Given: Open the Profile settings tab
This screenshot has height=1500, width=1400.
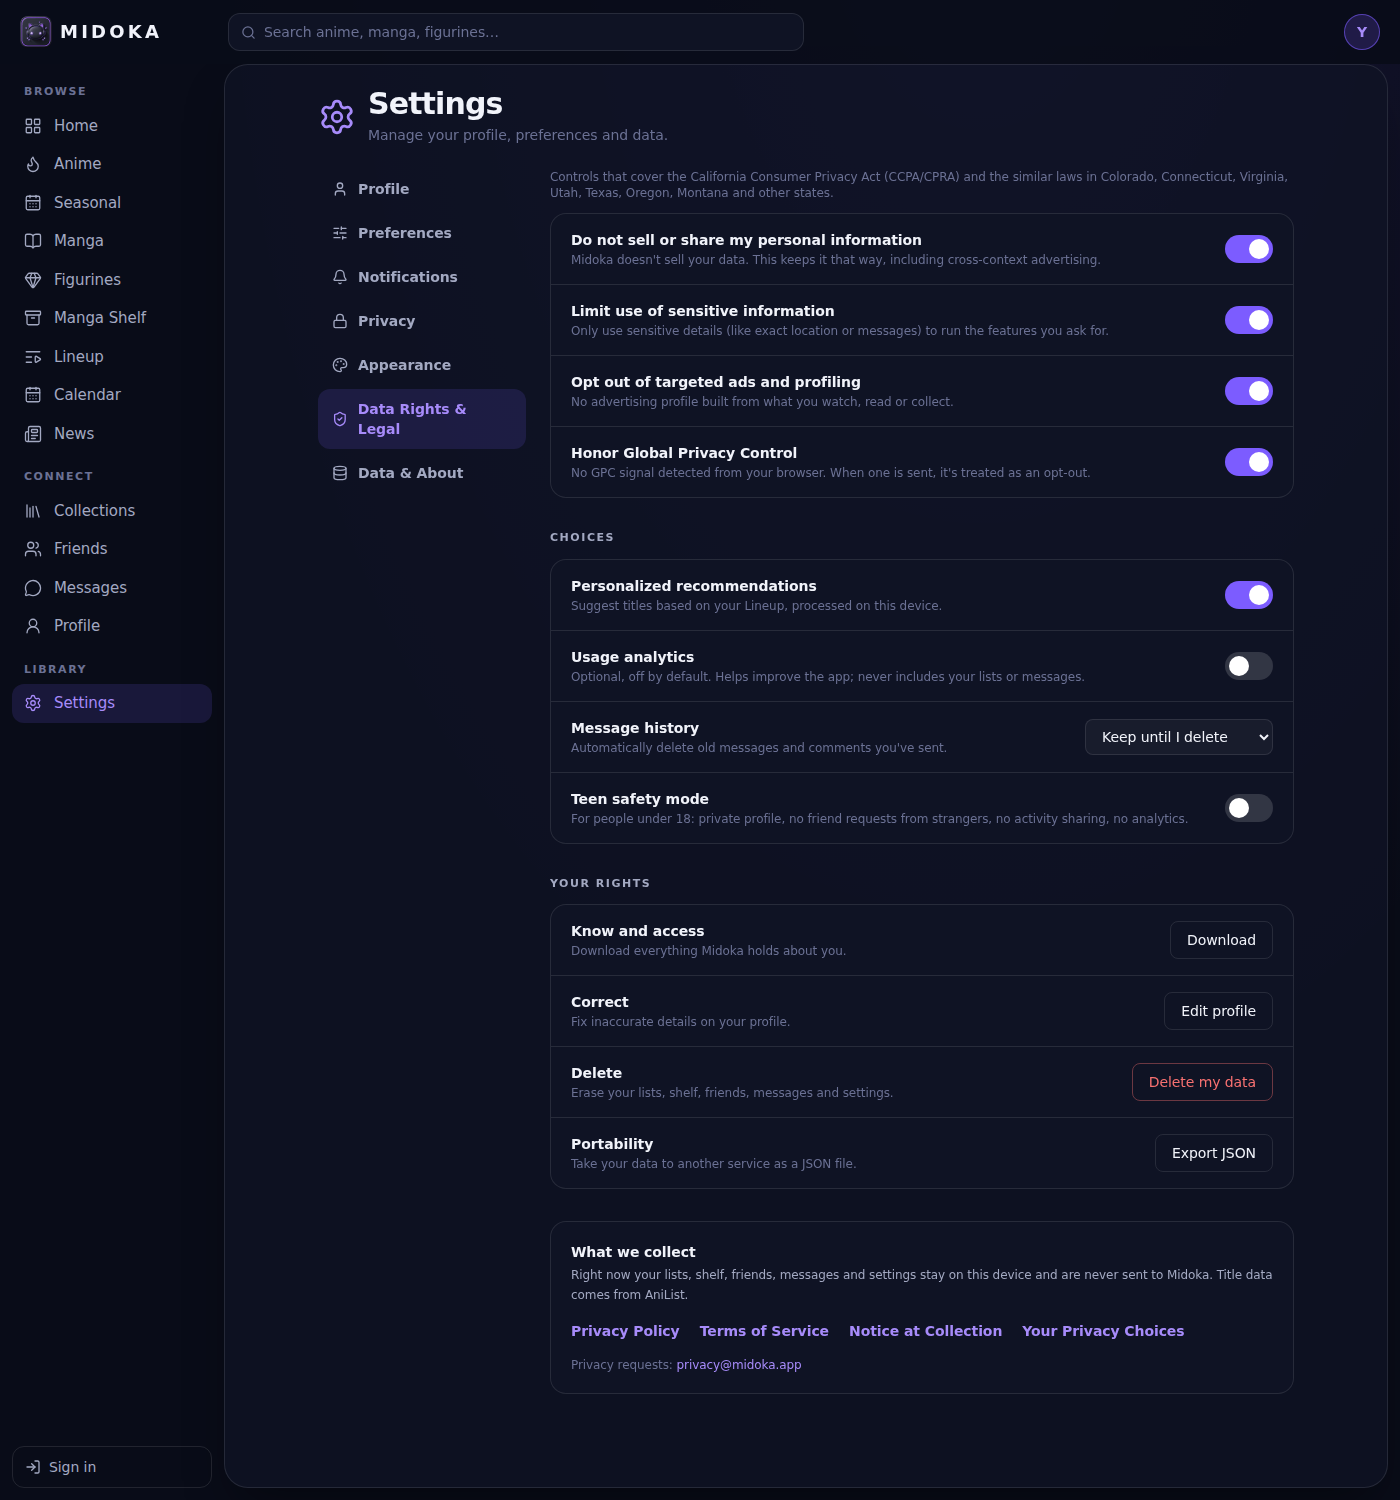Looking at the screenshot, I should coord(422,189).
